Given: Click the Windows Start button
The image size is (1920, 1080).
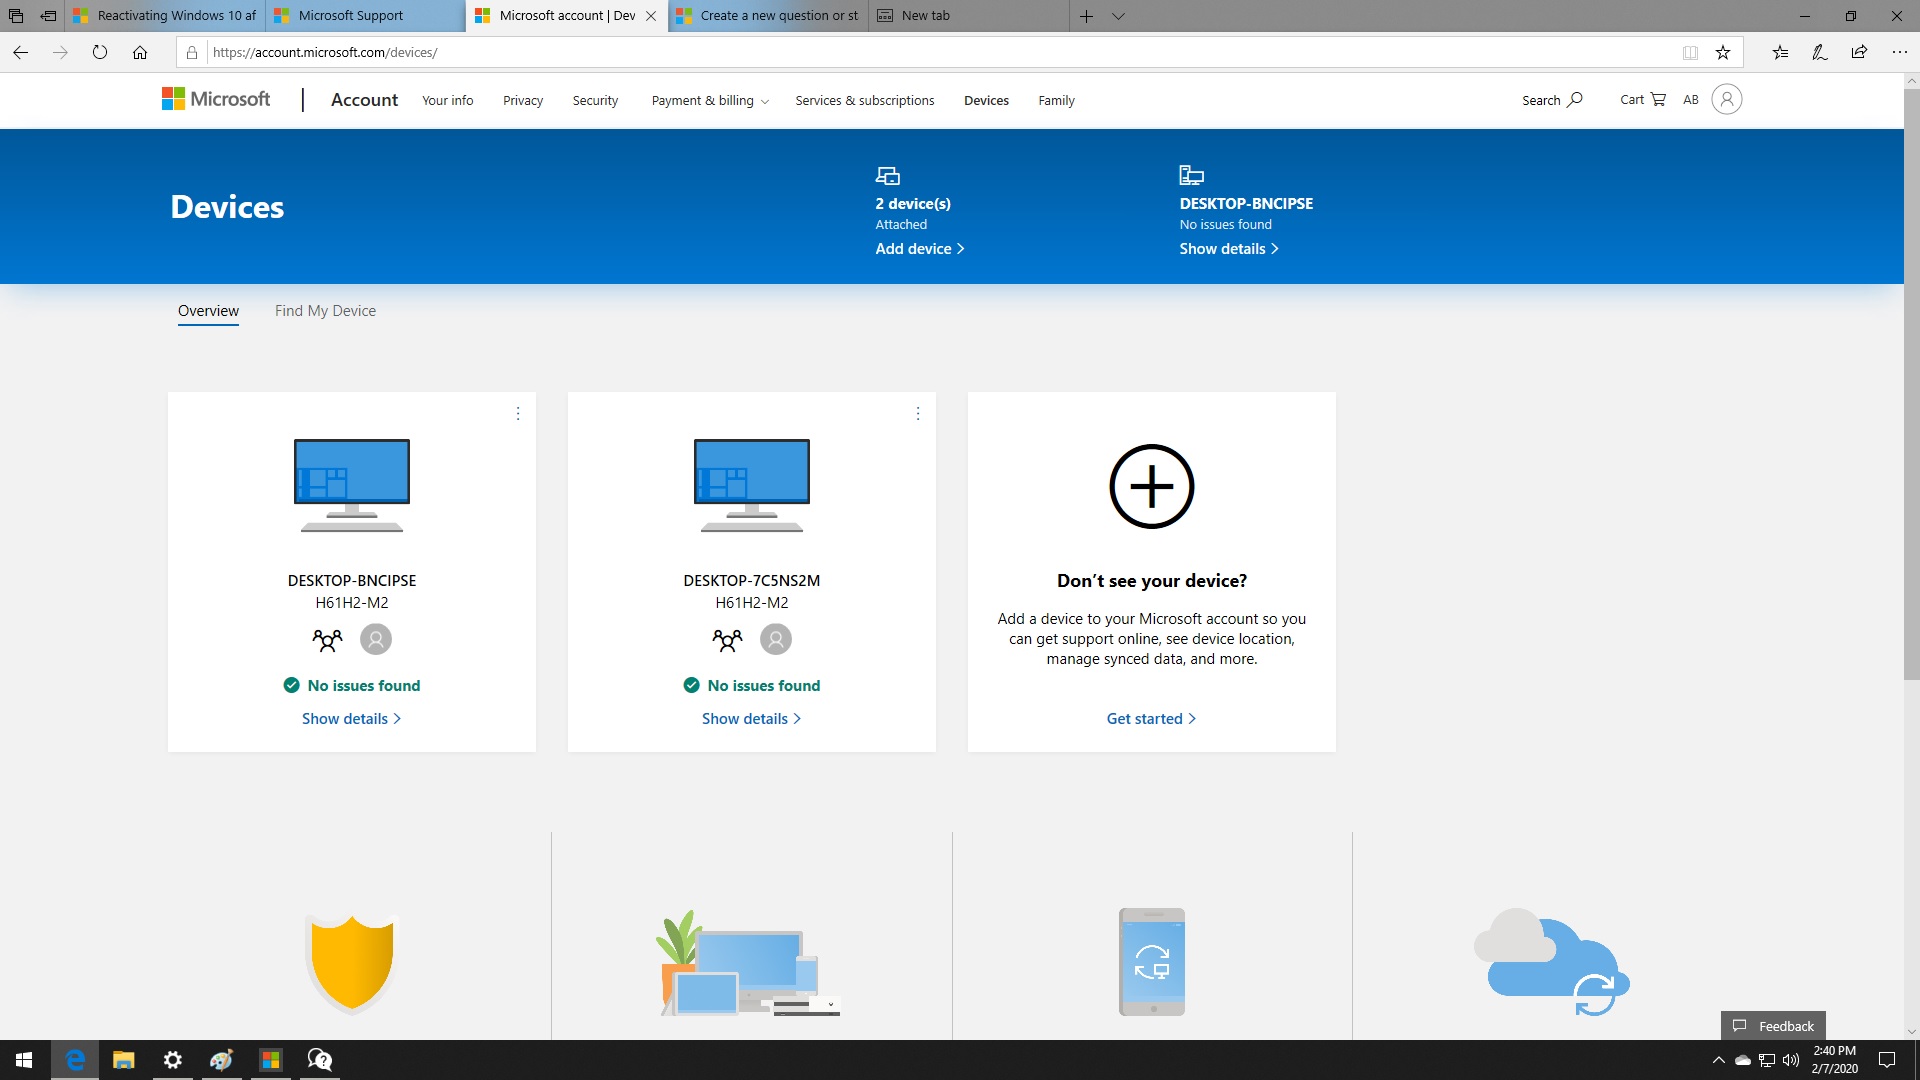Looking at the screenshot, I should coord(22,1059).
